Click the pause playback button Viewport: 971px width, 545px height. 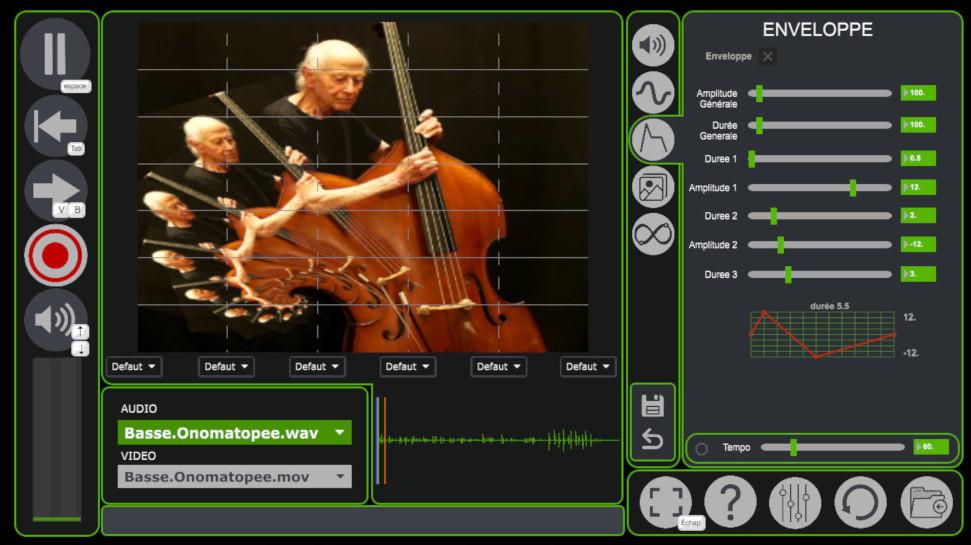[55, 54]
